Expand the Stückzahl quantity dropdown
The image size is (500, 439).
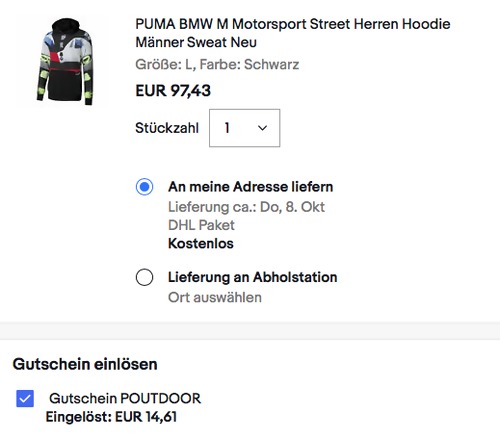tap(244, 128)
